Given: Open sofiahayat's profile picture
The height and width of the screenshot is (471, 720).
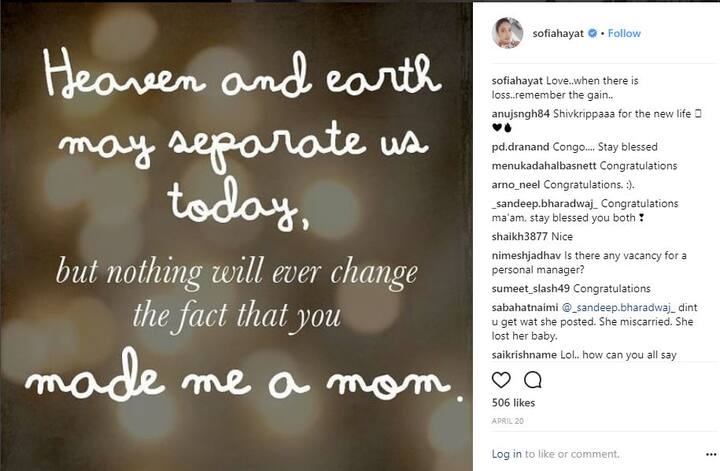Looking at the screenshot, I should point(507,33).
